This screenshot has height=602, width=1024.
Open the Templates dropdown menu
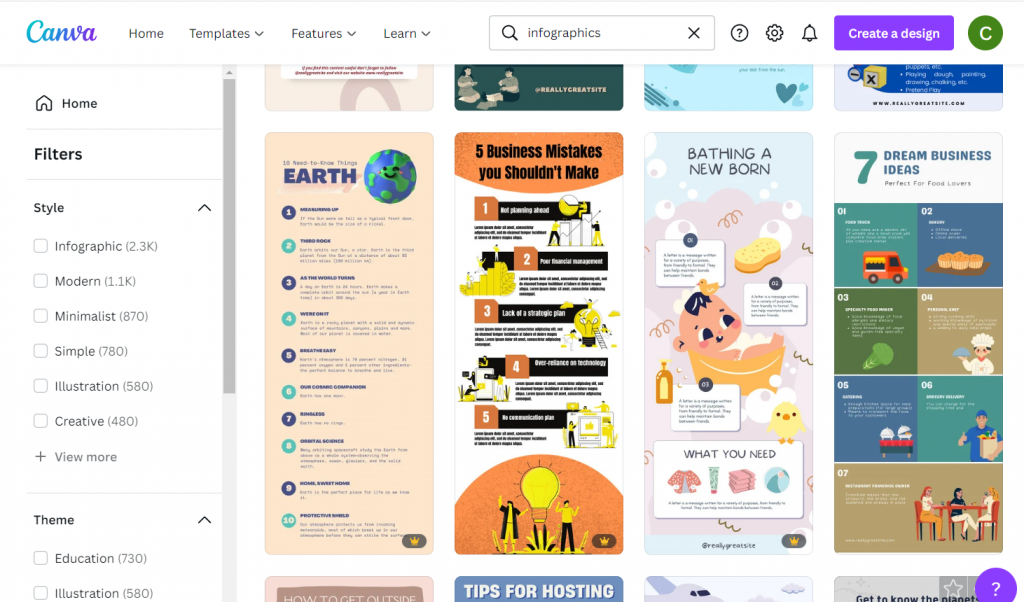(226, 33)
